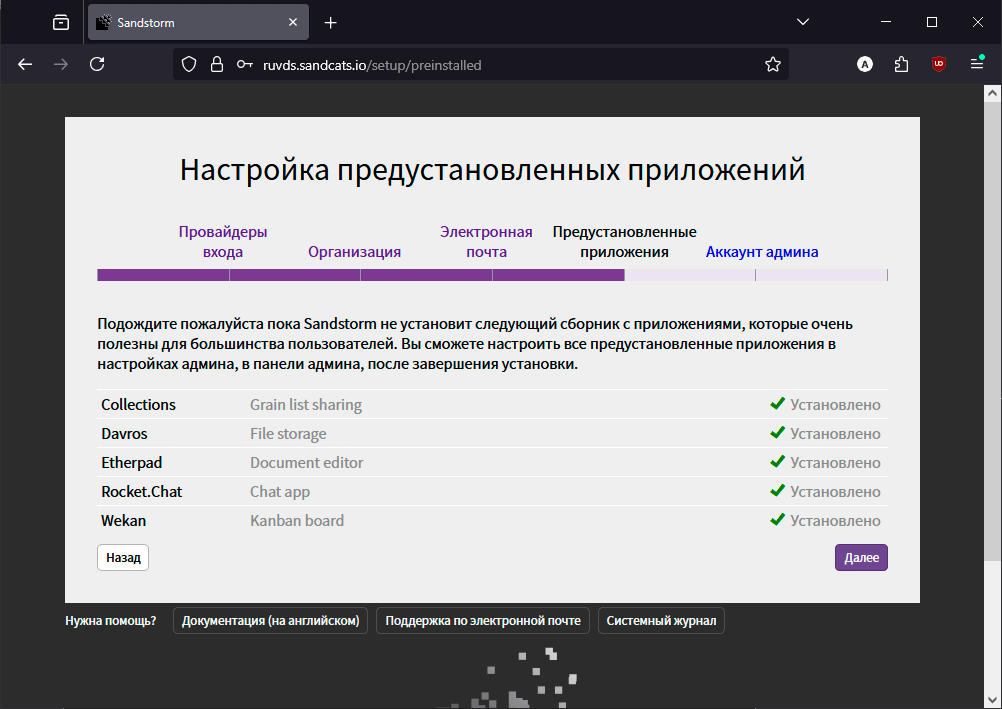Click the setup progress bar
This screenshot has height=709, width=1002.
[x=492, y=275]
